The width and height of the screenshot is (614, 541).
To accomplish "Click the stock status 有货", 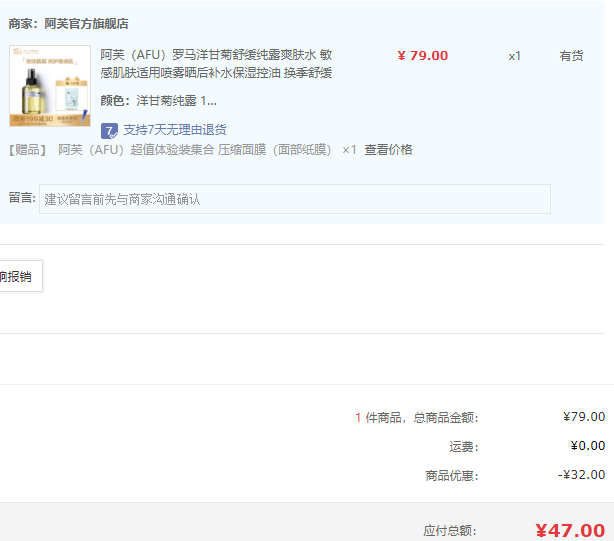I will (571, 56).
